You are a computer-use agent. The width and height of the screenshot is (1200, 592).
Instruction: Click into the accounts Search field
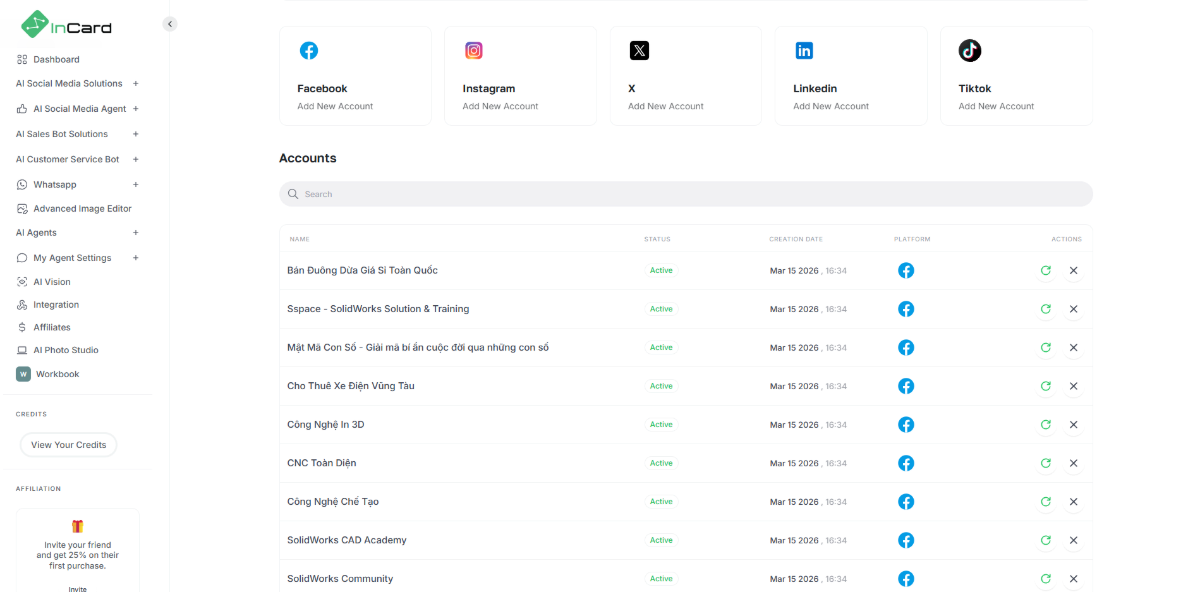click(x=686, y=194)
